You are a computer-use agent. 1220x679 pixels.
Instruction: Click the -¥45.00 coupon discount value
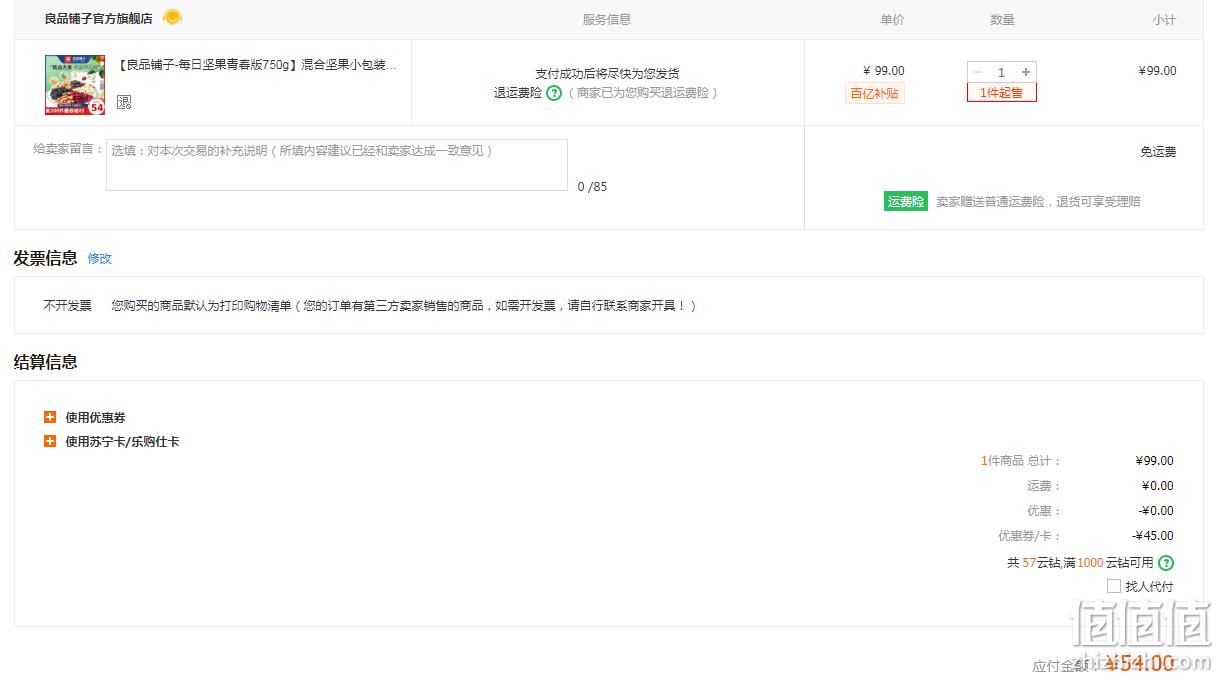click(1153, 536)
